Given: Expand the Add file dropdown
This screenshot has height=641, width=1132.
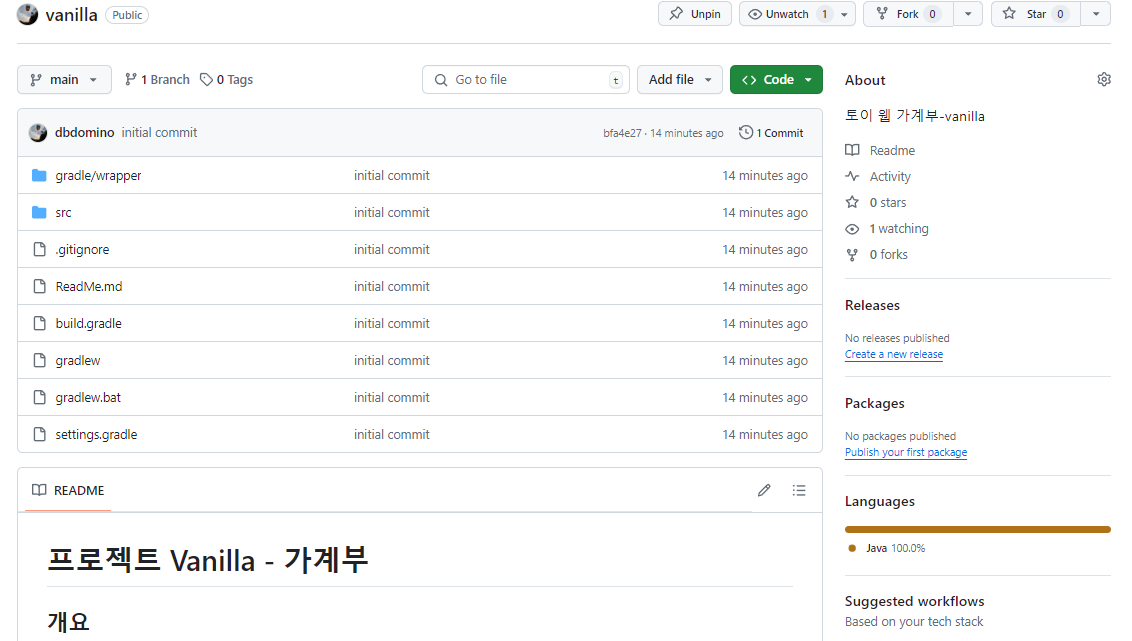Looking at the screenshot, I should [x=679, y=79].
